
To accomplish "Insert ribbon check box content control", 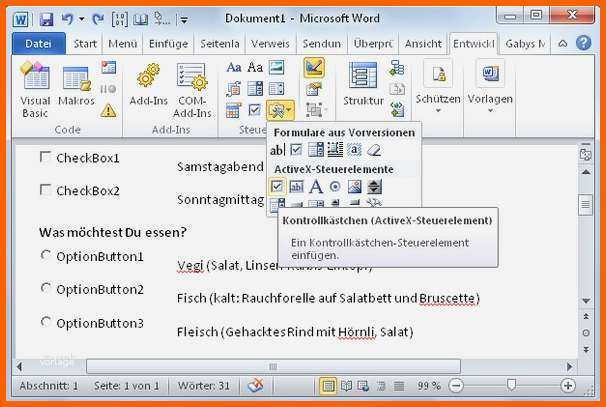I will (255, 111).
